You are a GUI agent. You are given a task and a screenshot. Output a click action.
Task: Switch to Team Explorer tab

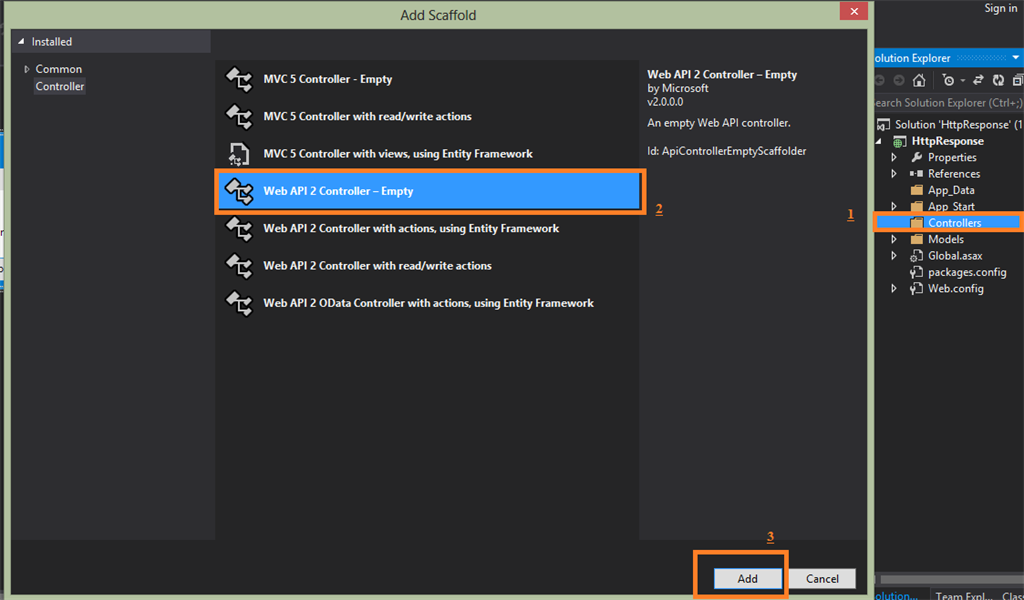[x=963, y=595]
